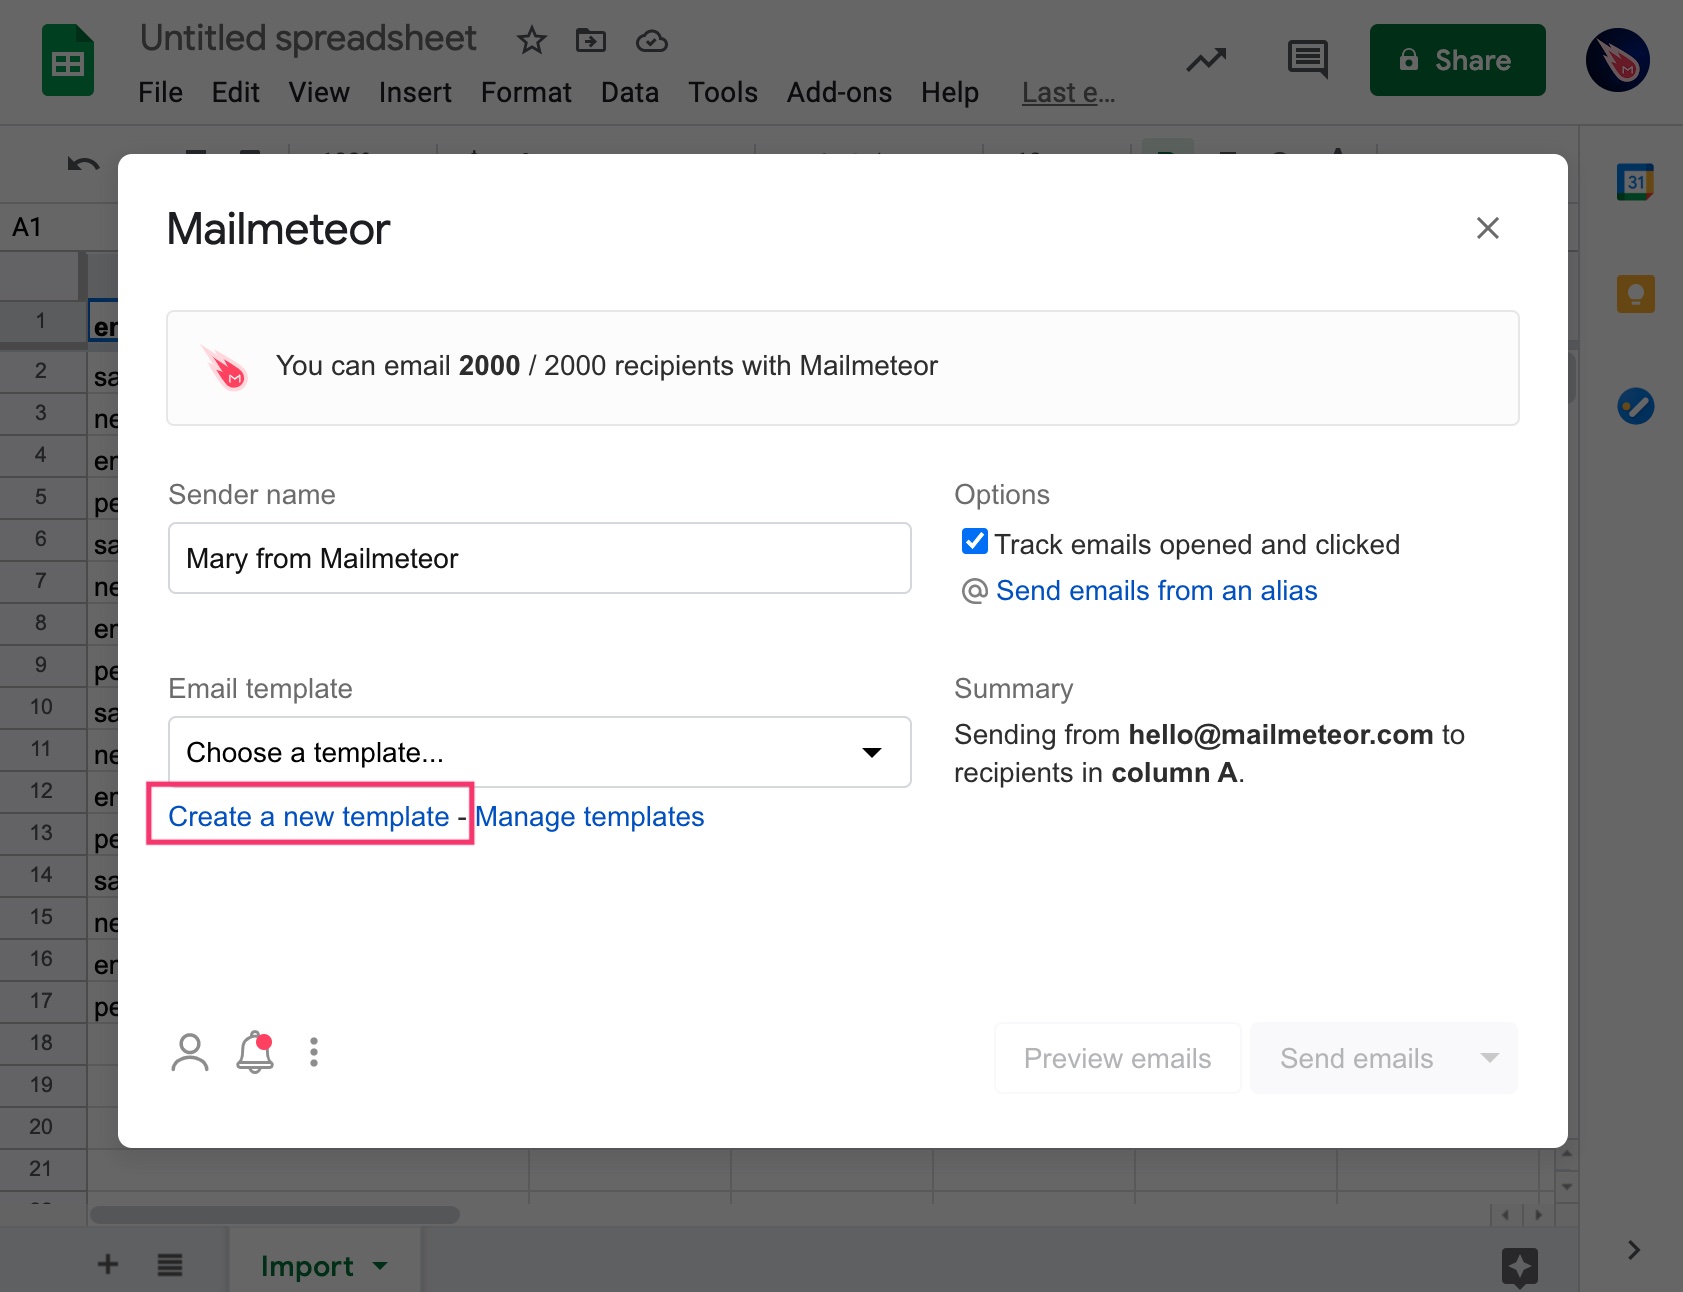This screenshot has height=1292, width=1683.
Task: Expand the side panel chevron
Action: [x=1633, y=1250]
